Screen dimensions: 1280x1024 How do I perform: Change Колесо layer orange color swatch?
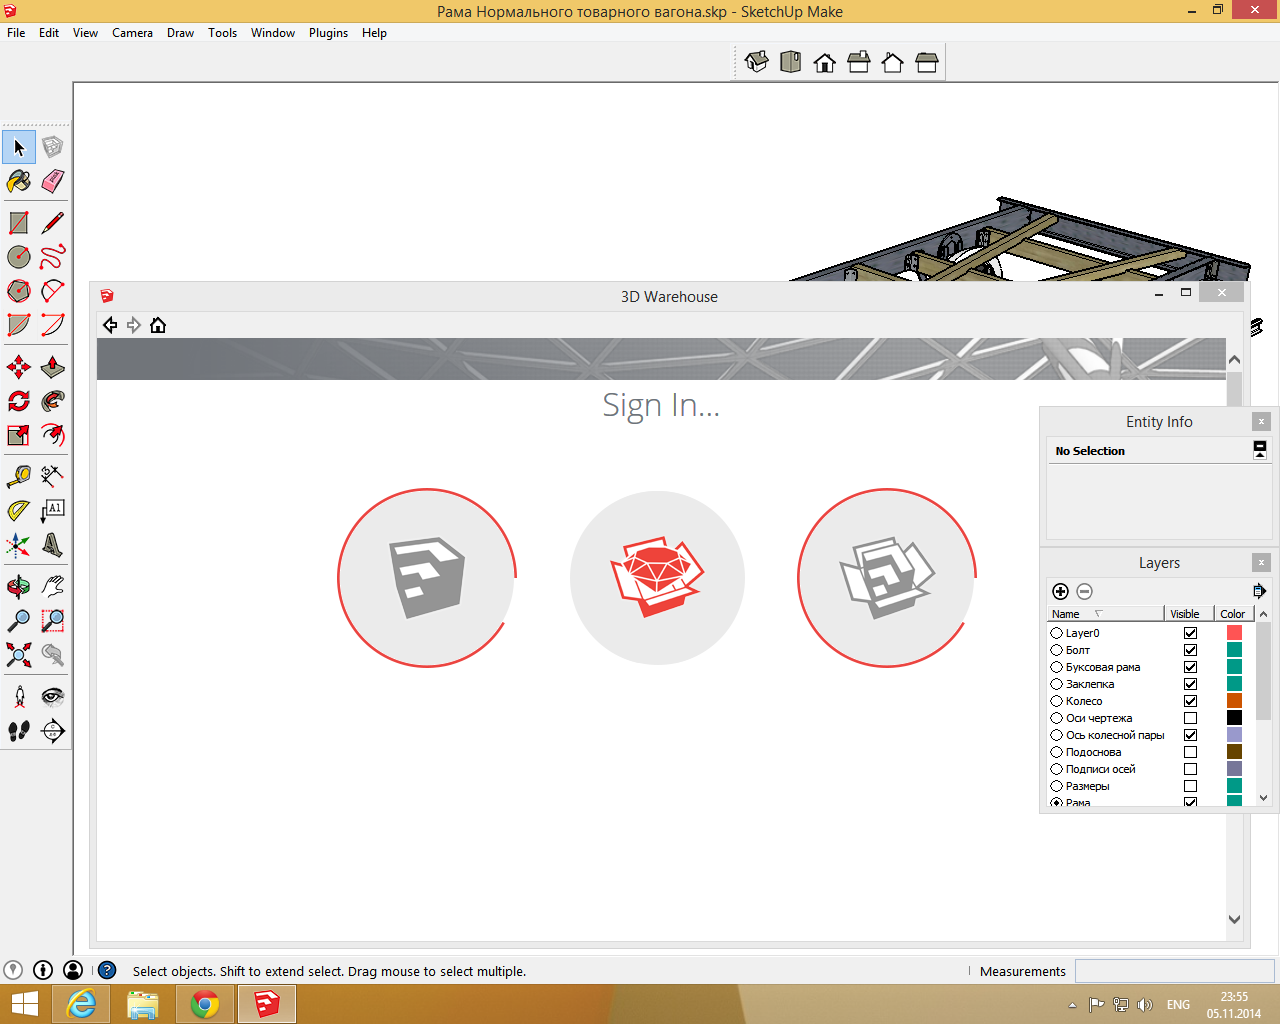pos(1234,701)
